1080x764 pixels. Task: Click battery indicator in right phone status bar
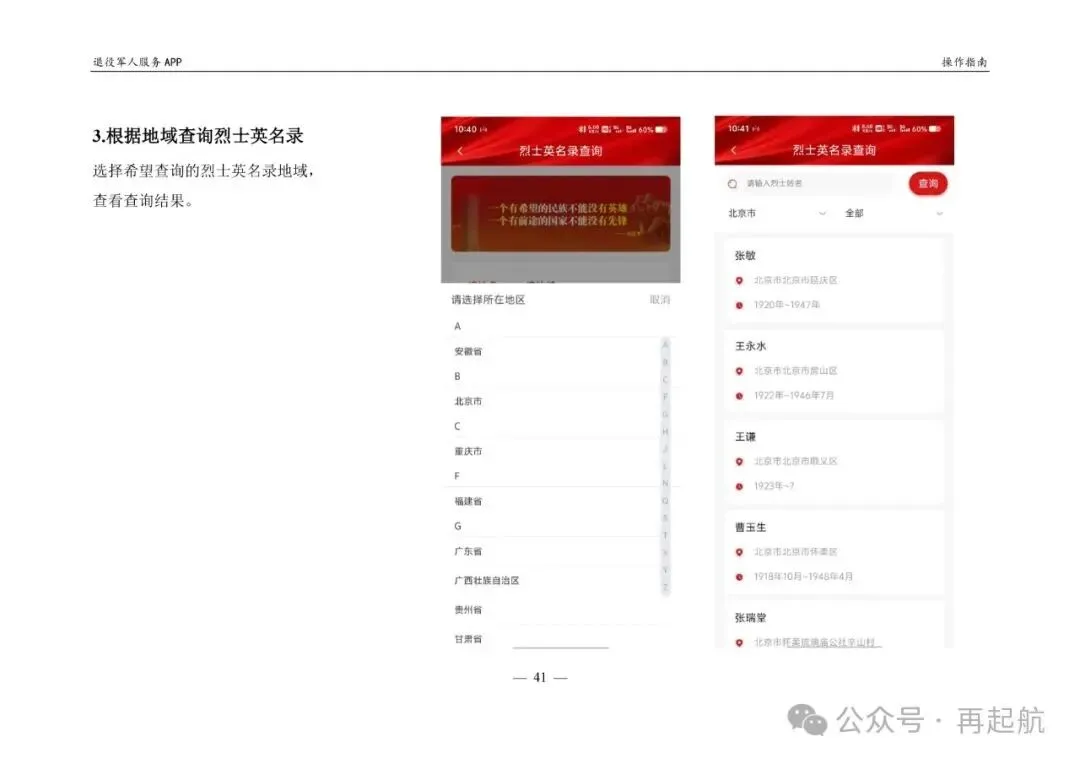935,129
